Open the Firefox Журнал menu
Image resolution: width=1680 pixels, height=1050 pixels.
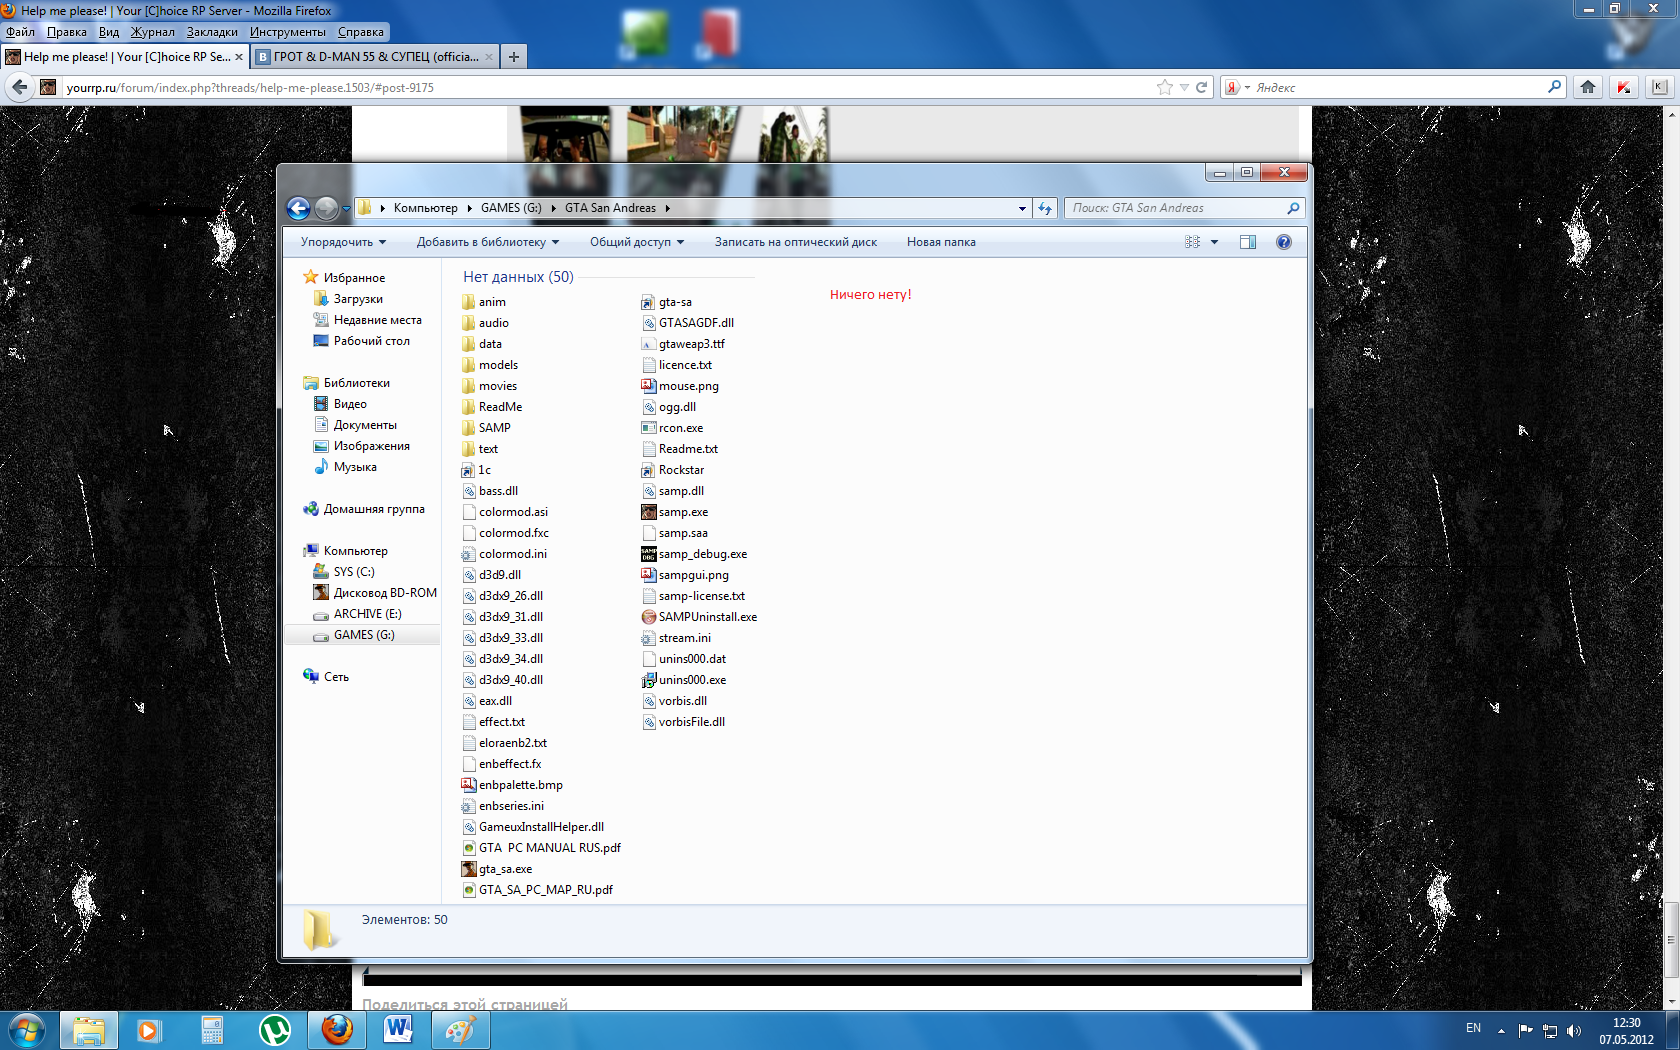pyautogui.click(x=152, y=32)
